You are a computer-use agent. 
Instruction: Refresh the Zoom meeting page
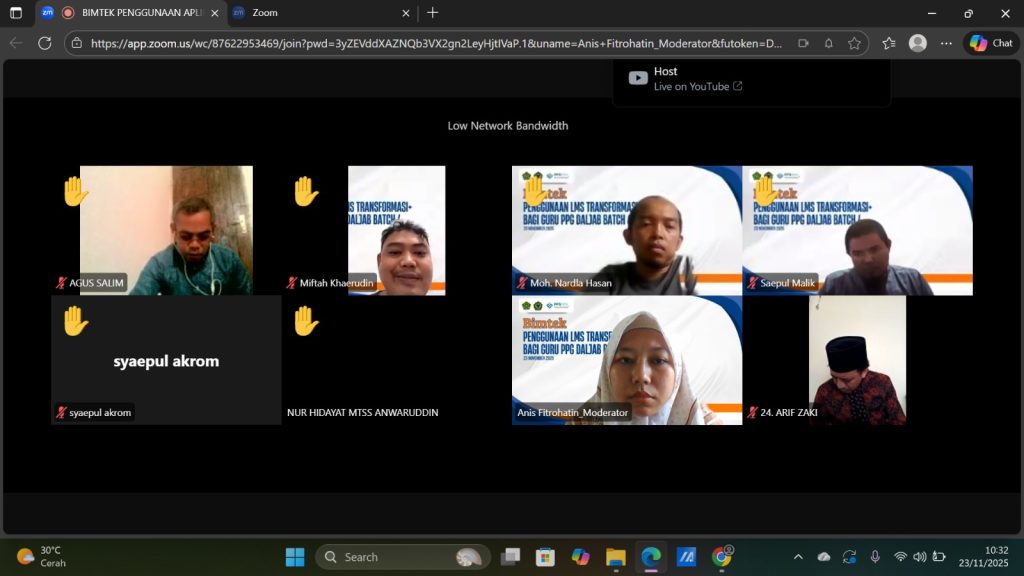click(44, 43)
